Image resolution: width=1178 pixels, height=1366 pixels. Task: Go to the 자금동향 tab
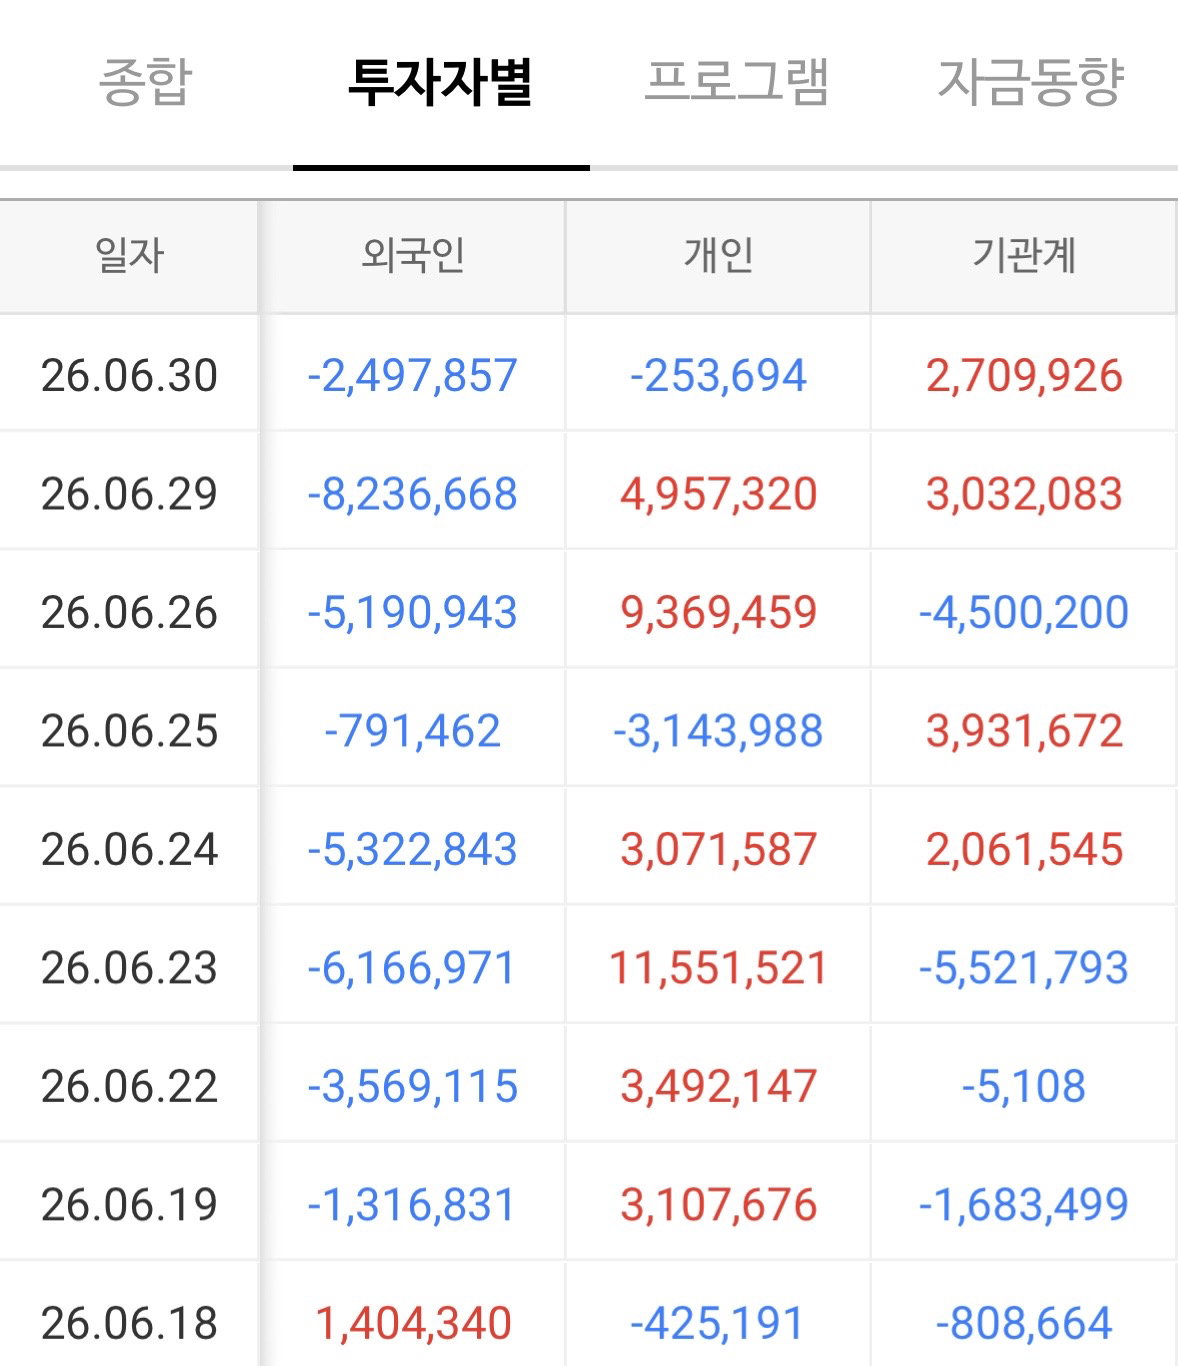pos(1031,82)
